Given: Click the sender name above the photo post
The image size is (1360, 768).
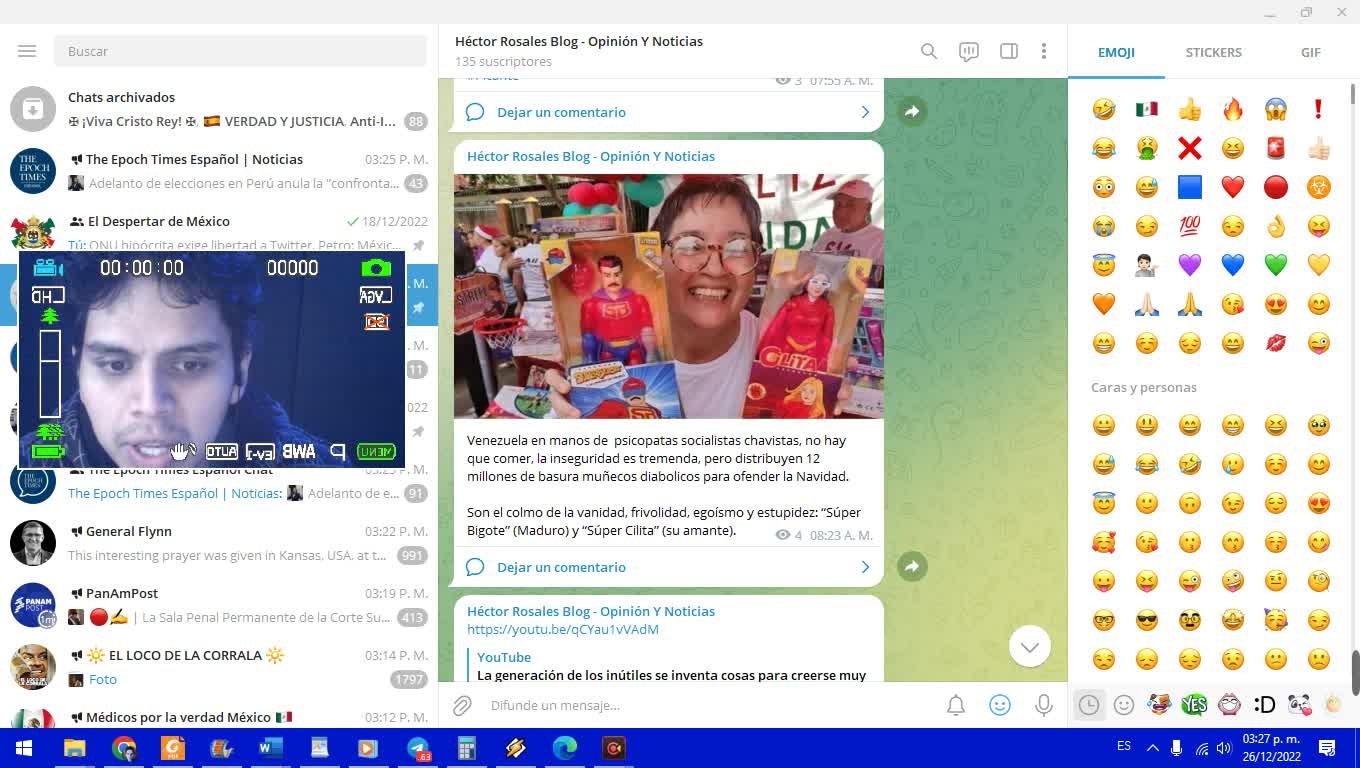Looking at the screenshot, I should [x=591, y=156].
